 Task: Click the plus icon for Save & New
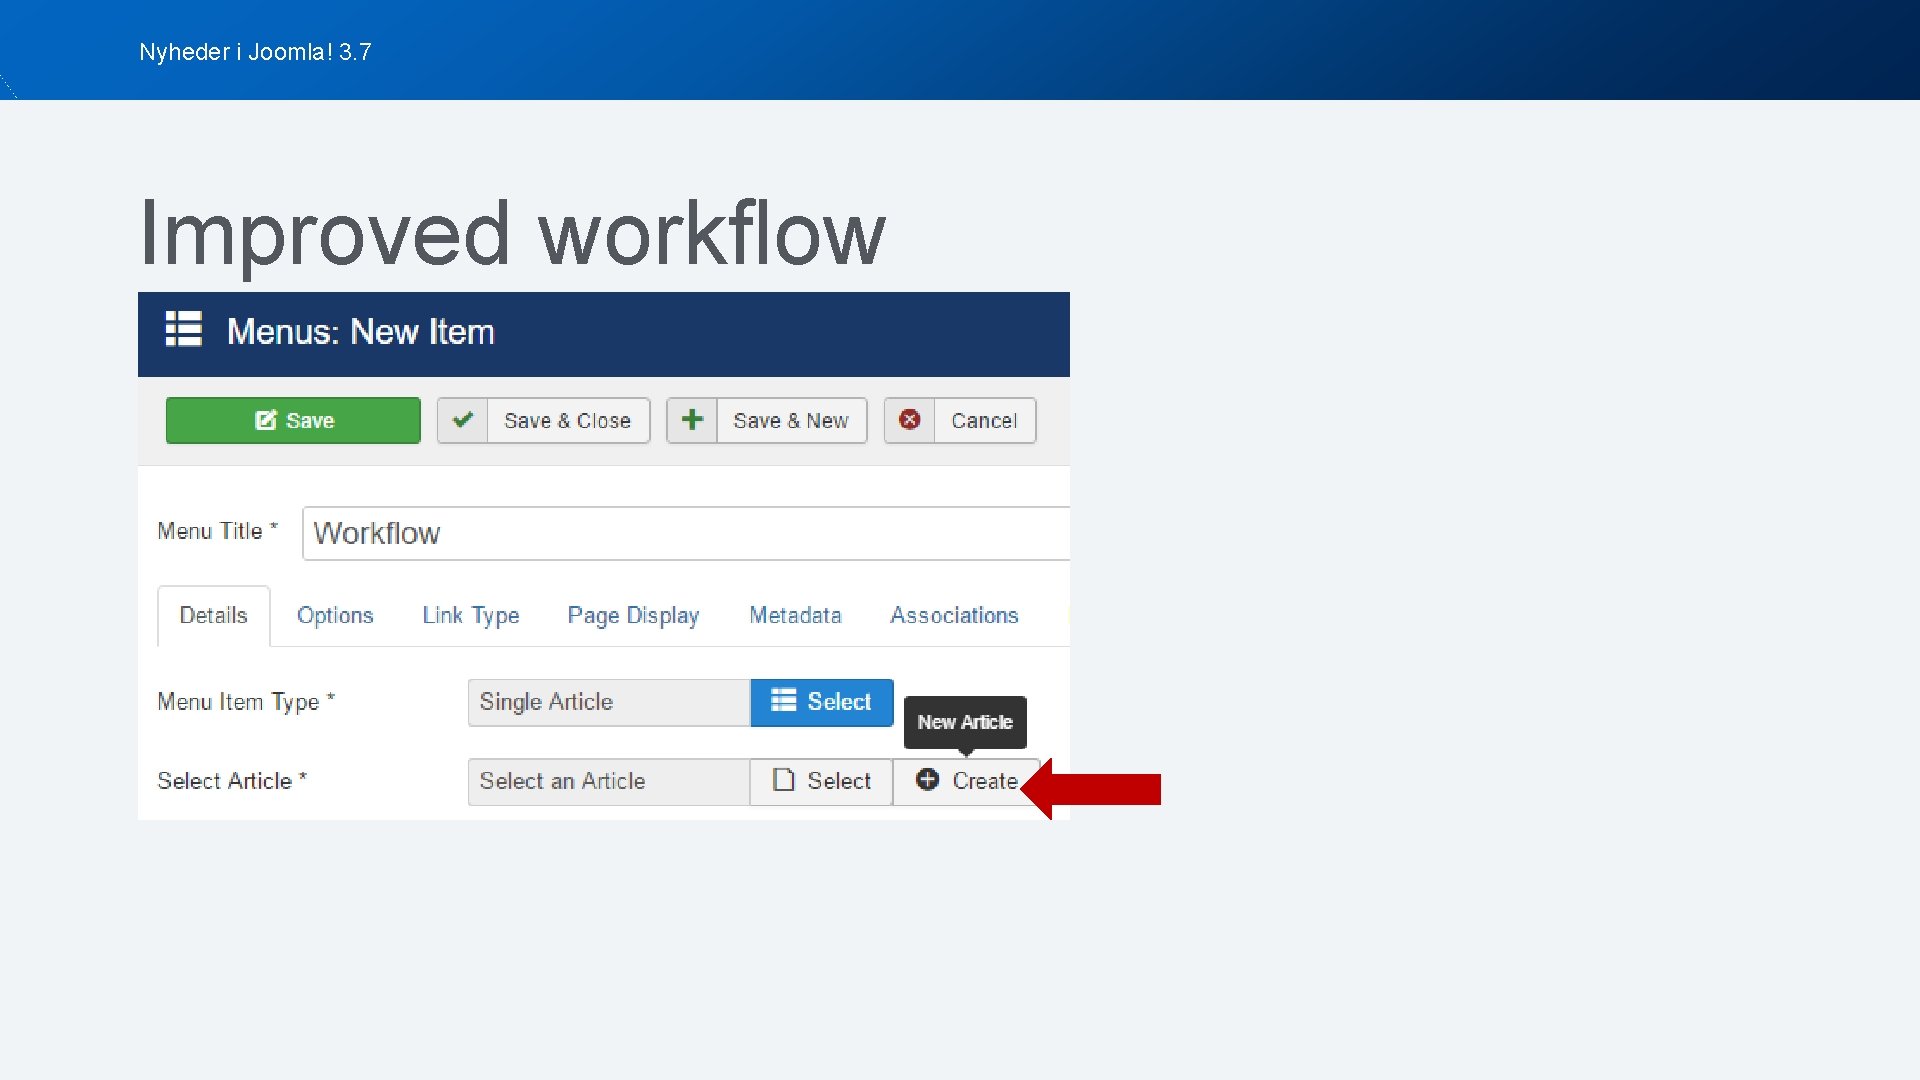(x=692, y=420)
